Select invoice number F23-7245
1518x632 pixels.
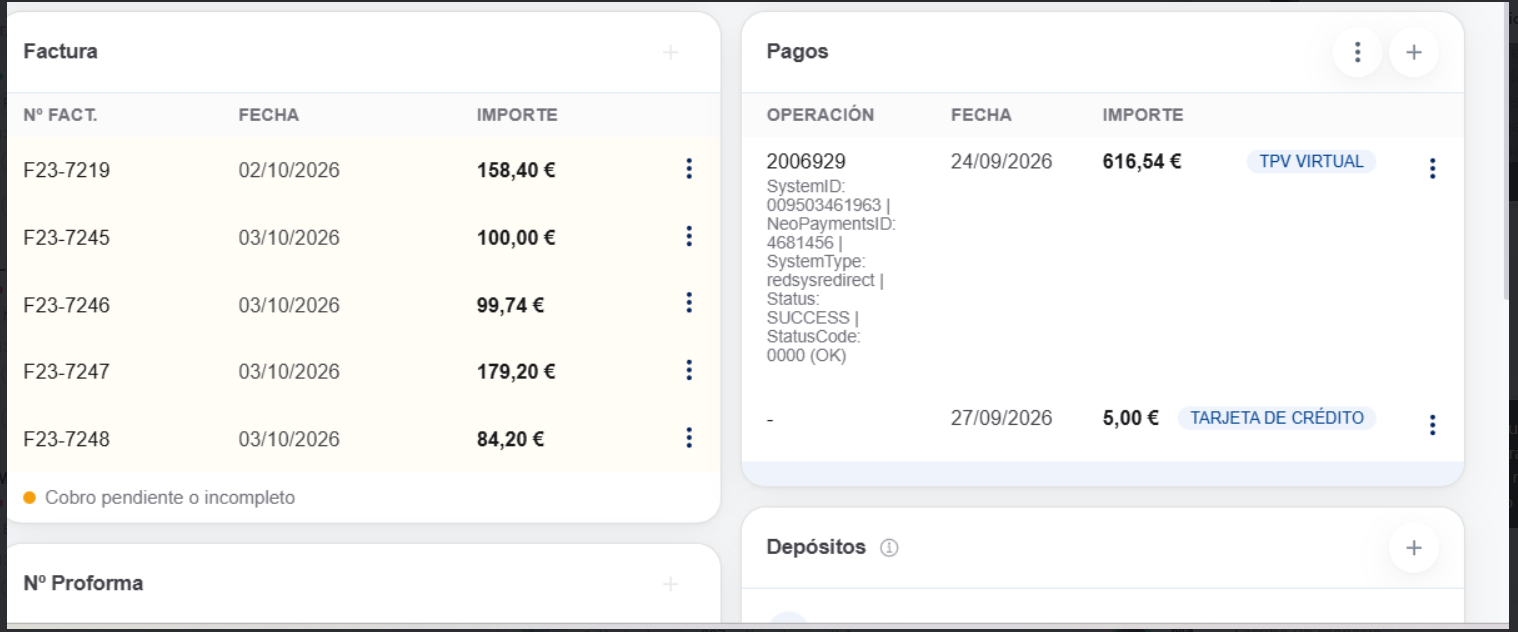click(x=67, y=237)
